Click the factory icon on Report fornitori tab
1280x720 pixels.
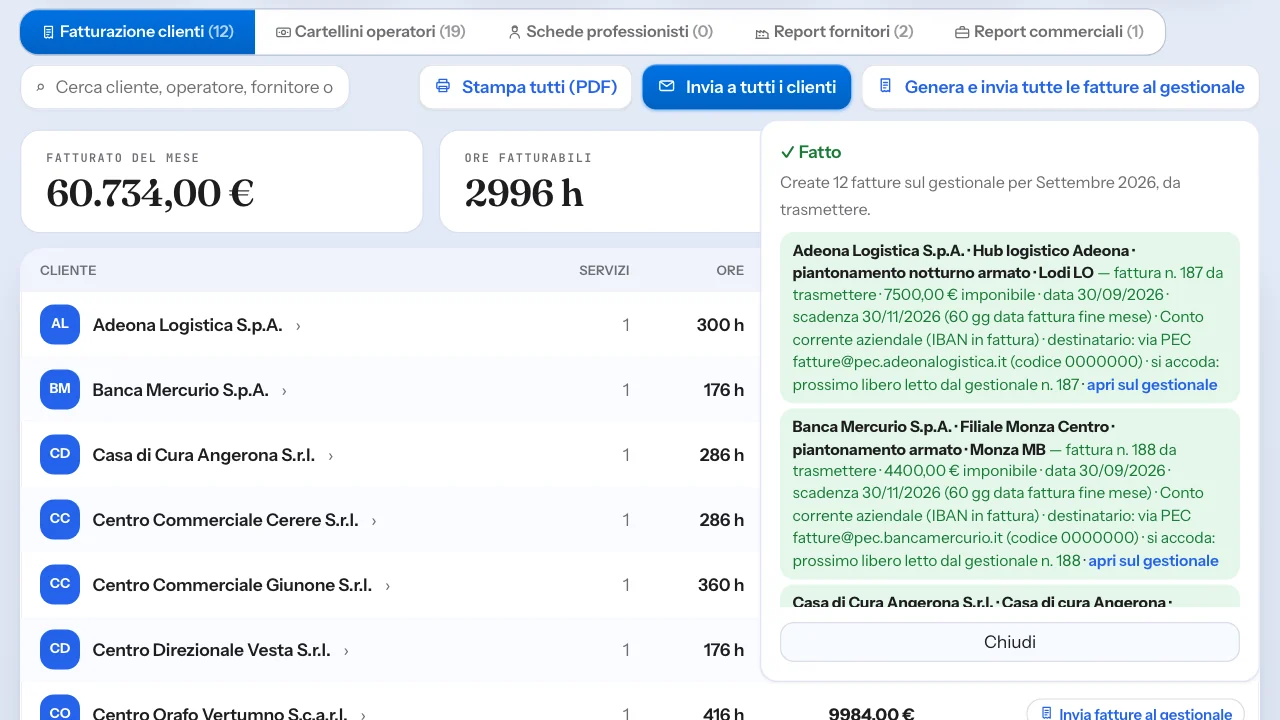click(x=762, y=32)
